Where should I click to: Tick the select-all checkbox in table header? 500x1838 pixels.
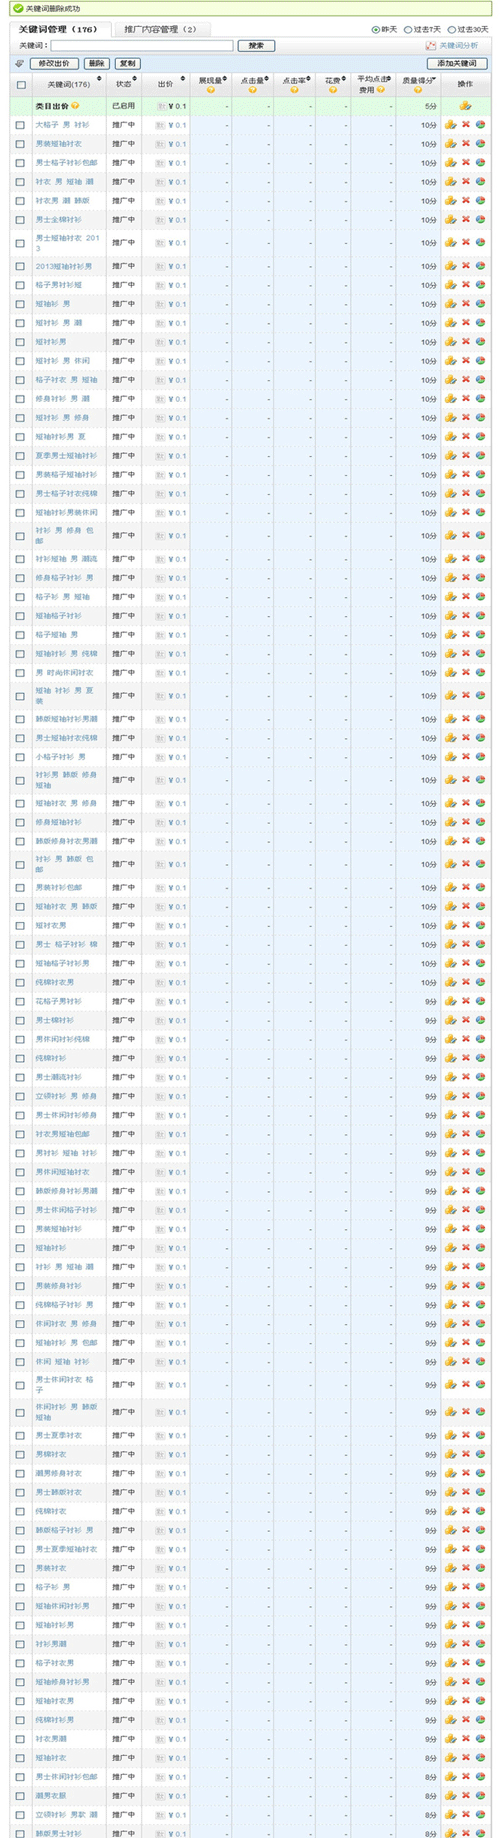21,85
